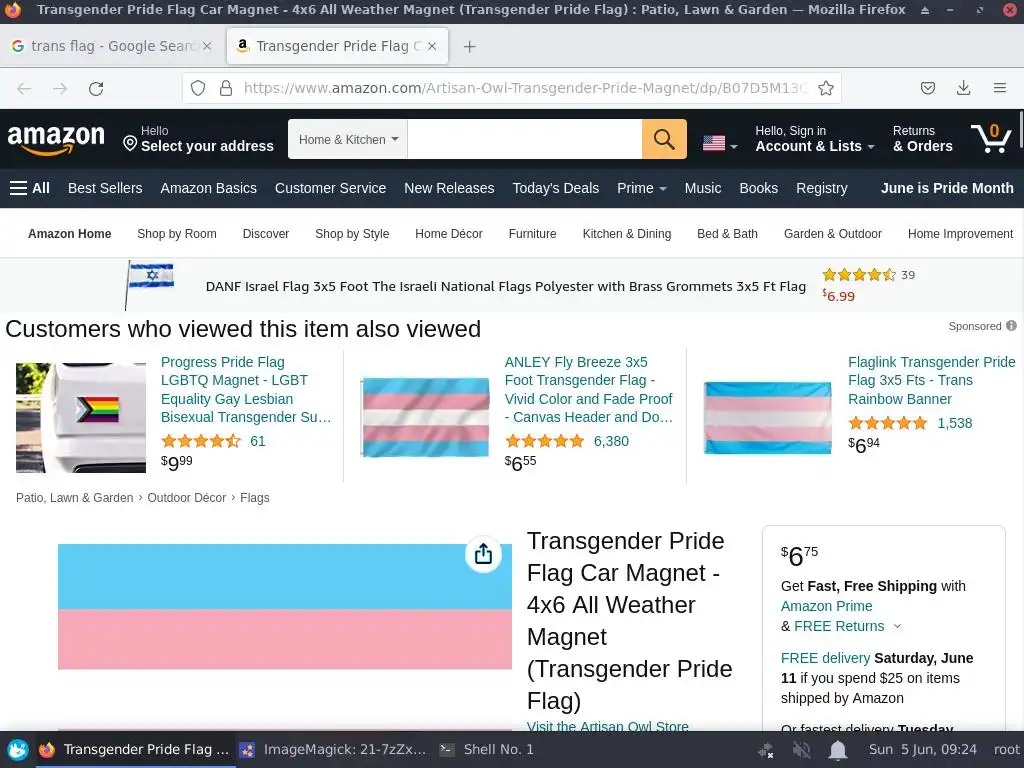The height and width of the screenshot is (768, 1024).
Task: Click Progress Pride magnet product thumbnail
Action: pyautogui.click(x=81, y=417)
